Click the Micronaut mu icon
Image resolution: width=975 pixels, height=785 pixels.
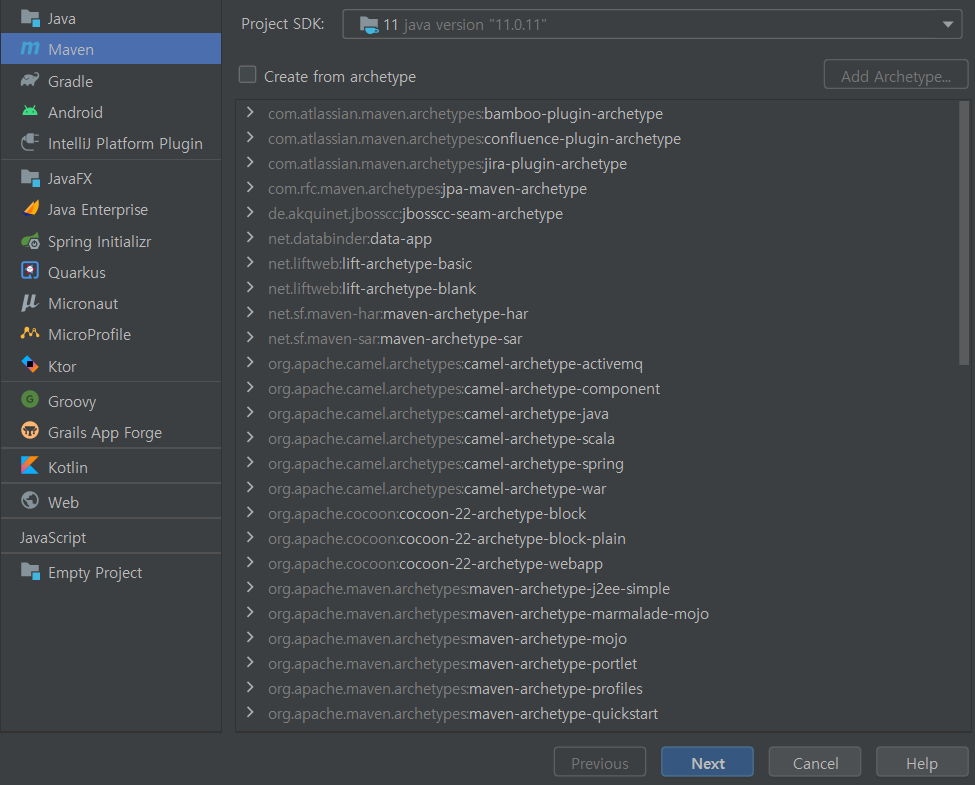30,303
